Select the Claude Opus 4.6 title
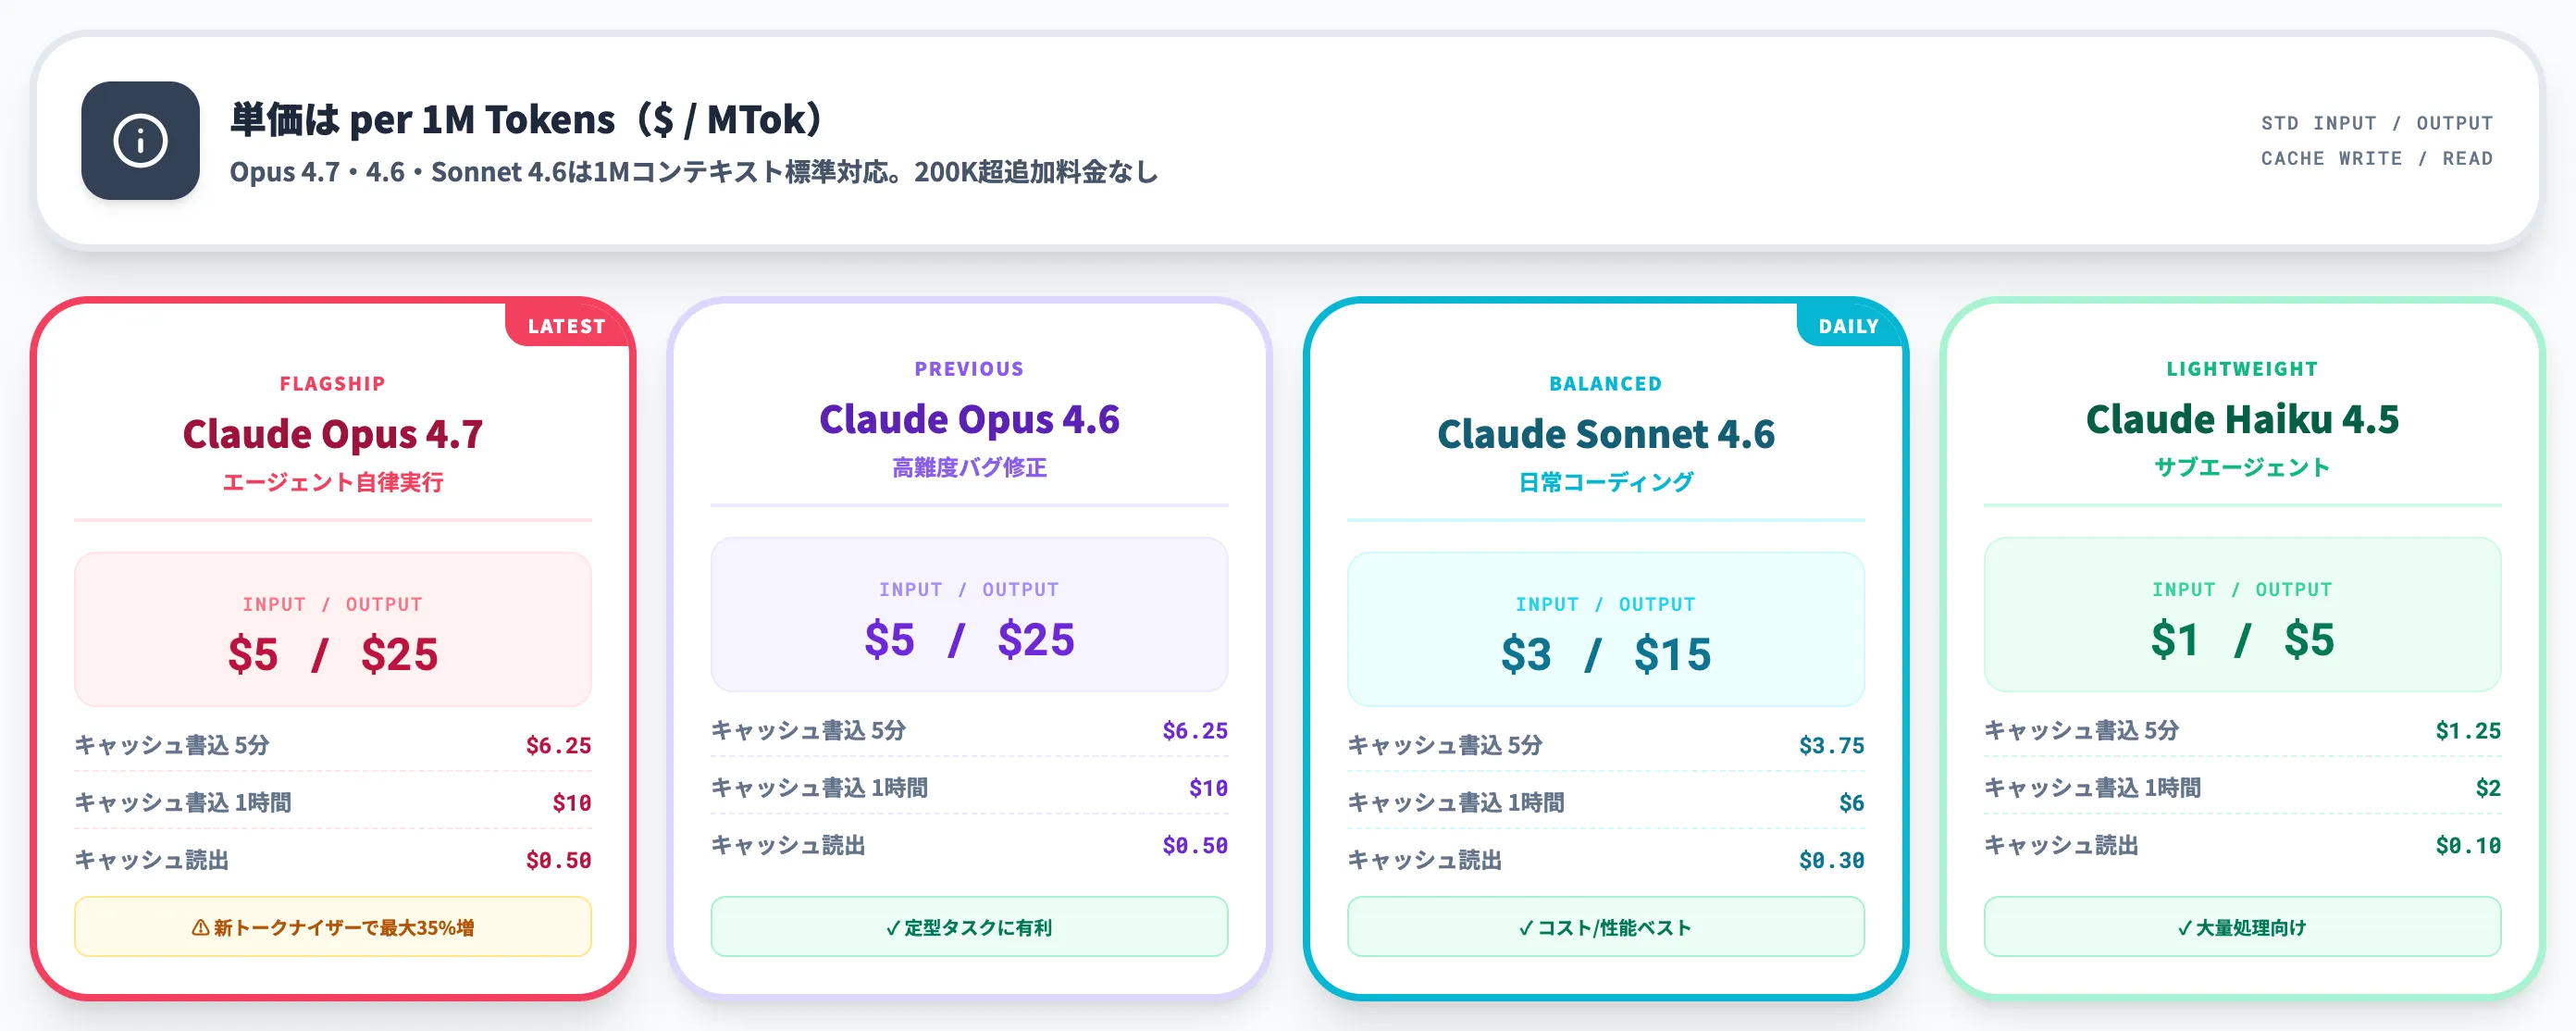Image resolution: width=2576 pixels, height=1031 pixels. tap(969, 419)
